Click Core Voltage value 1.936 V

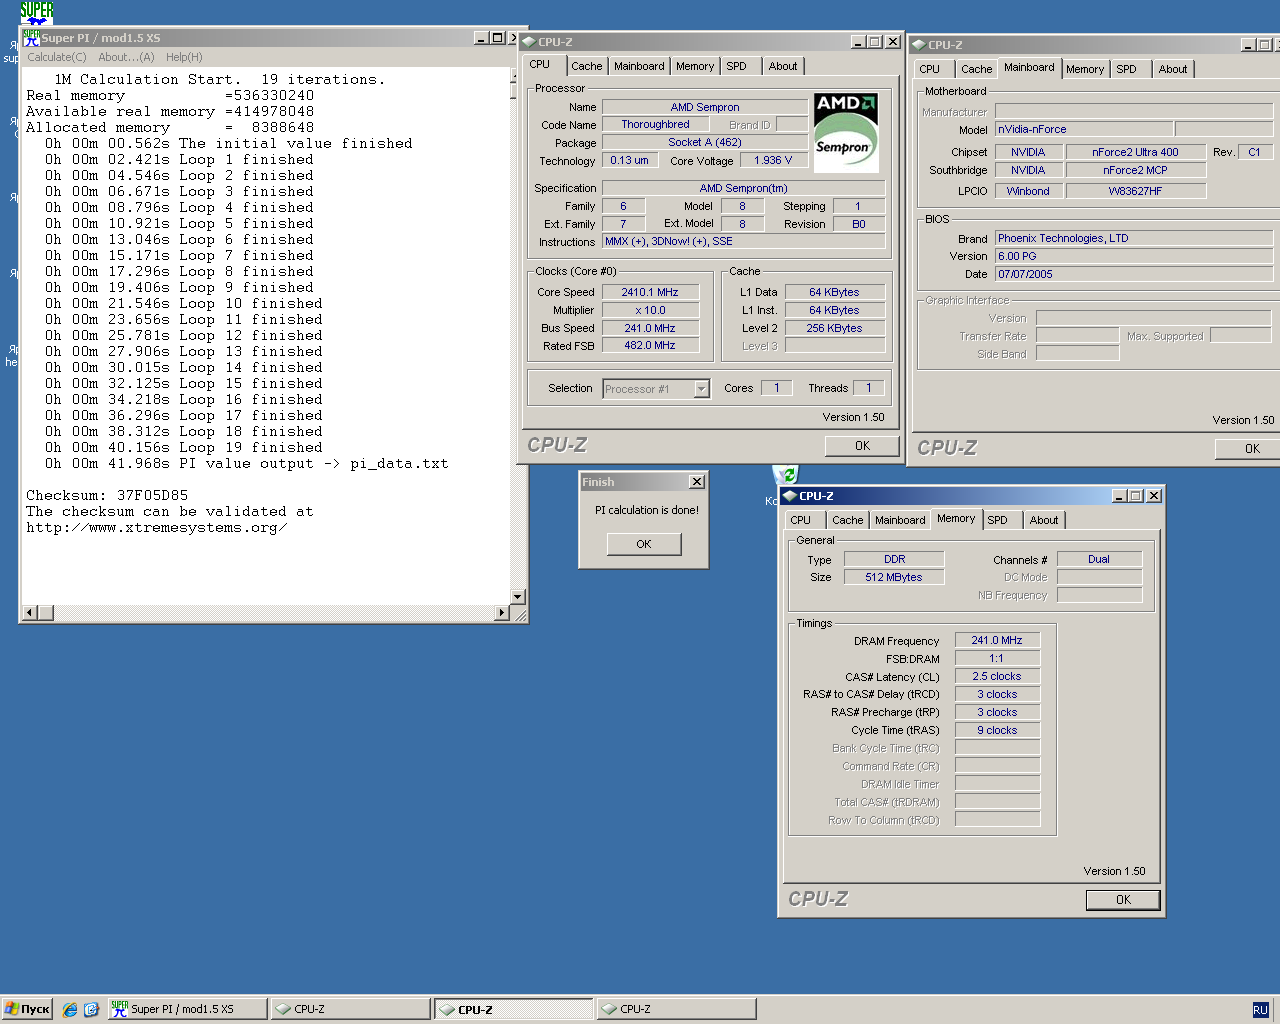773,160
